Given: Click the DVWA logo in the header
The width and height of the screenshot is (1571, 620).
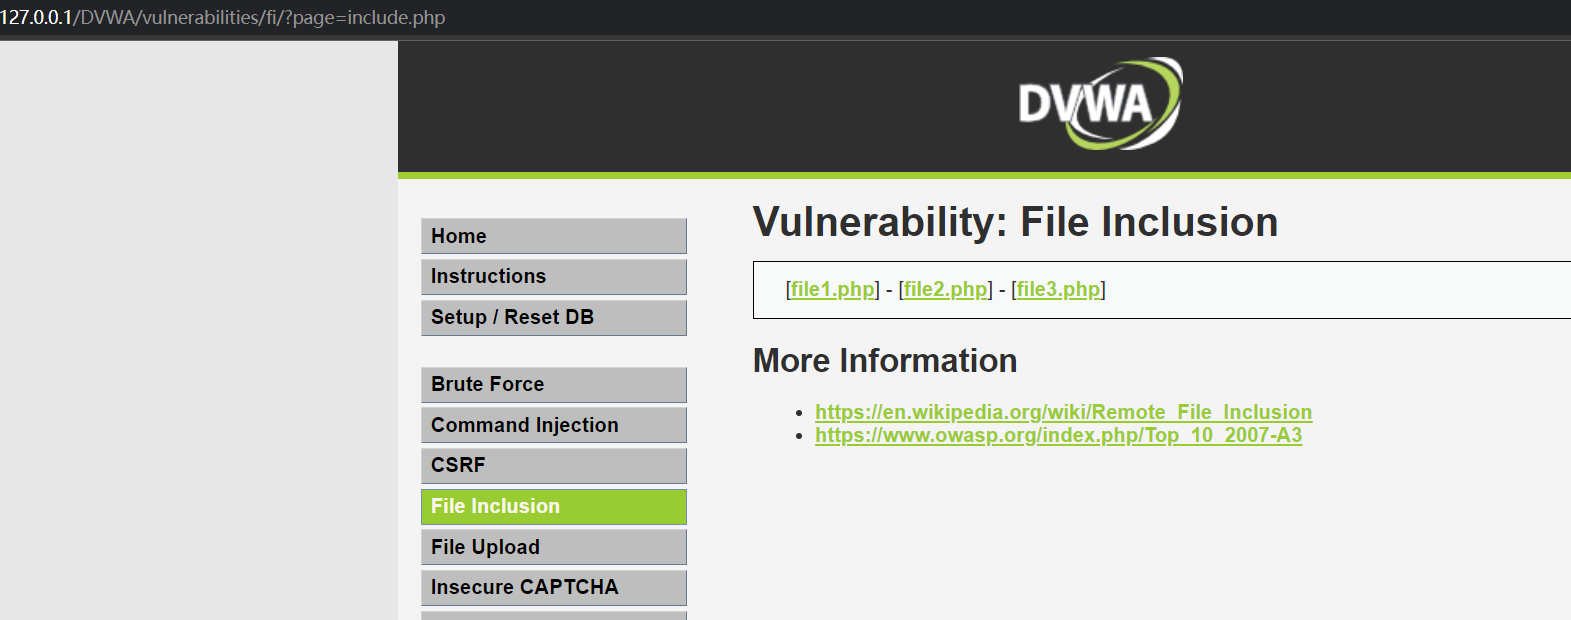Looking at the screenshot, I should 1099,104.
